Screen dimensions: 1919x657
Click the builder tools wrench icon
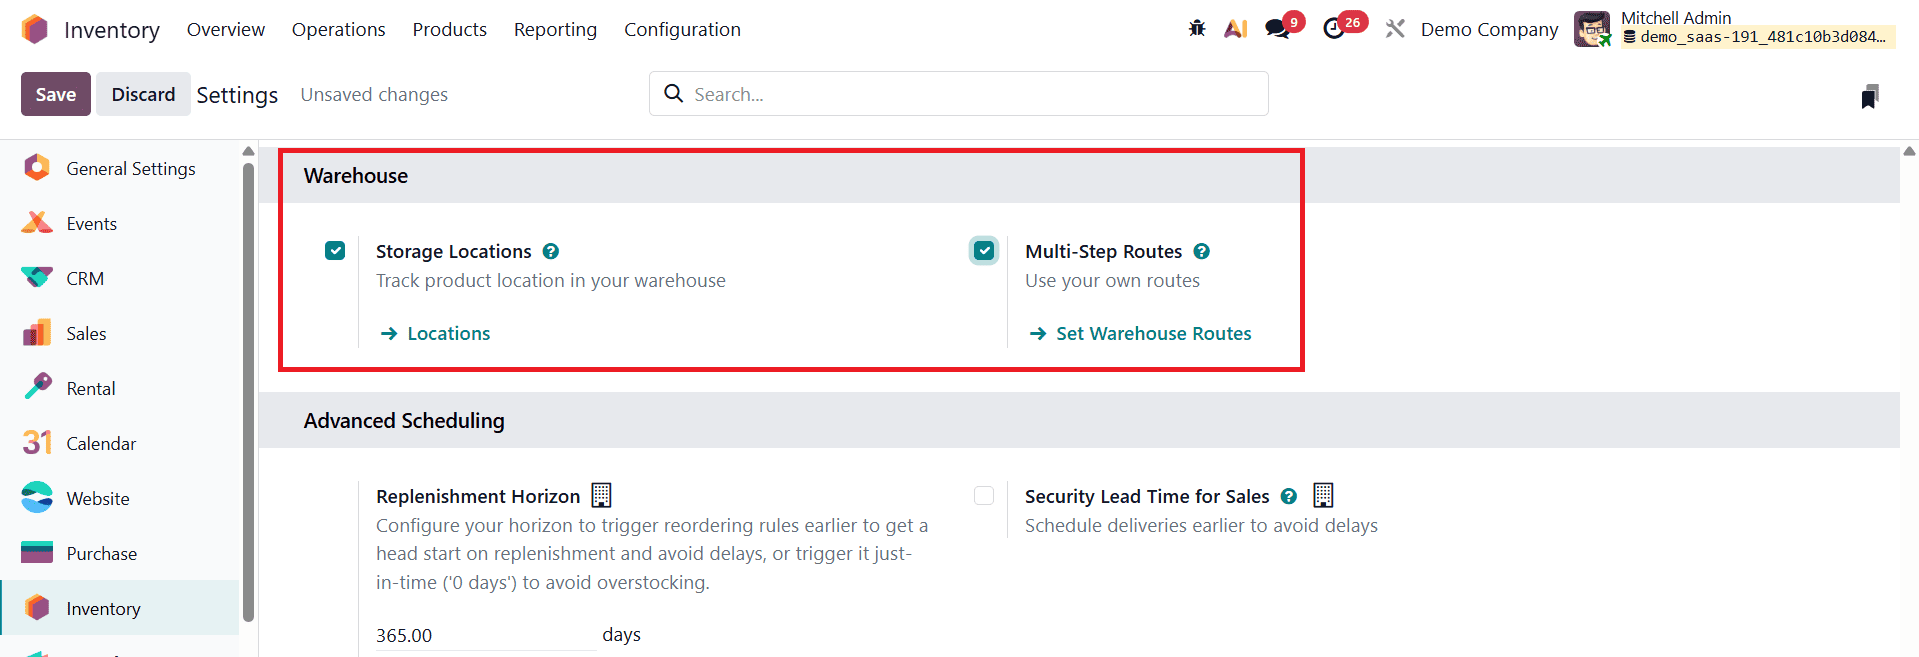click(1395, 29)
